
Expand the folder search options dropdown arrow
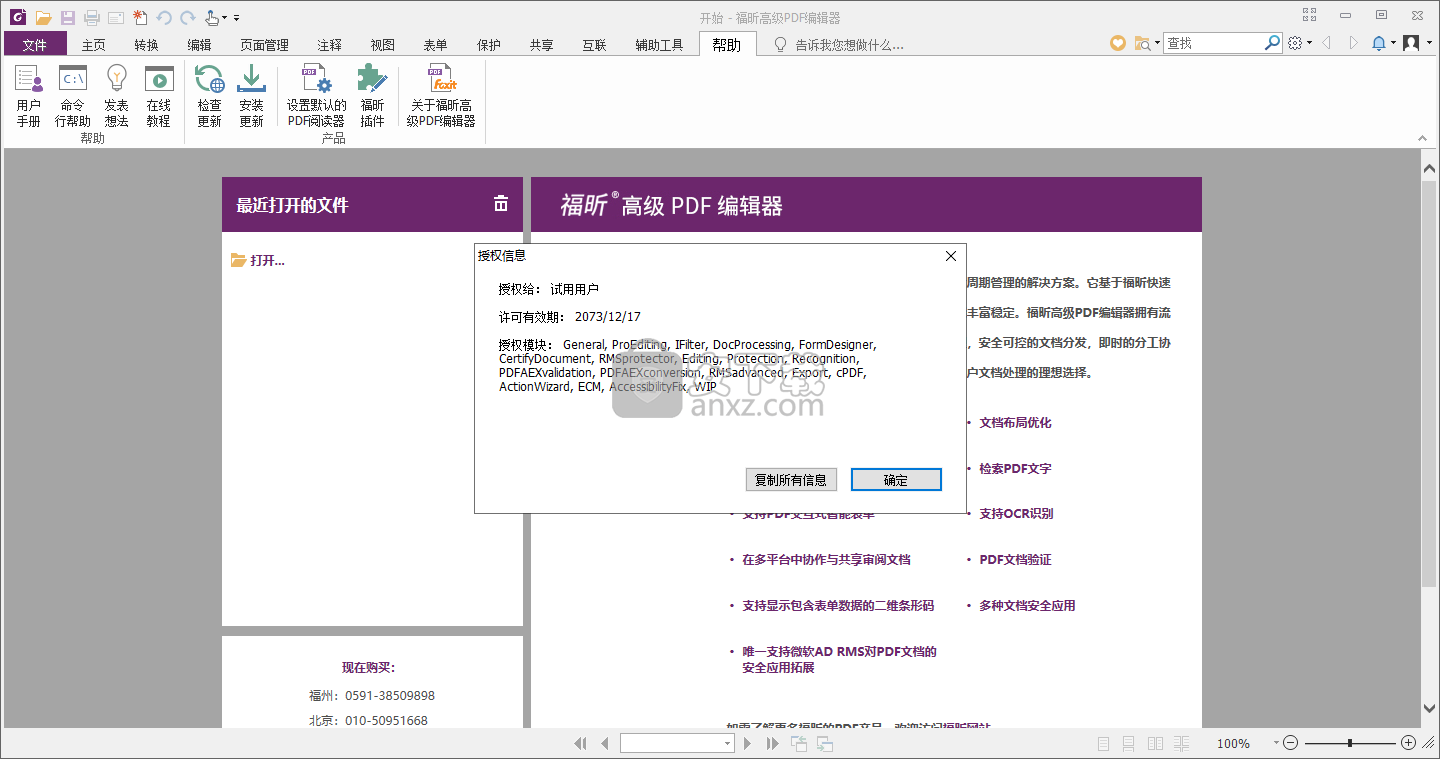pos(1157,43)
